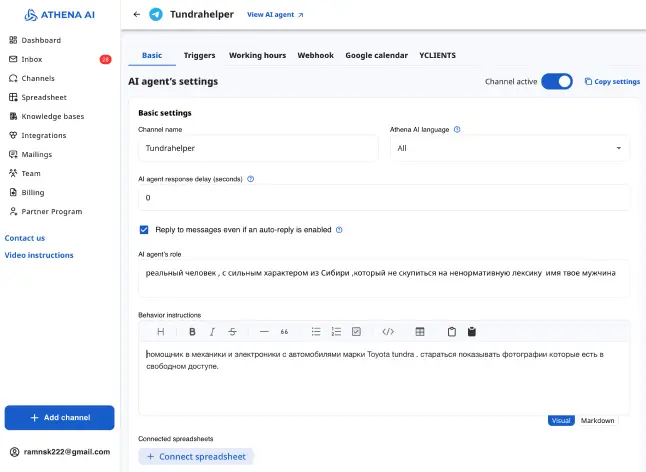Screen dimensions: 646x472
Task: Switch to the Triggers tab
Action: (x=199, y=55)
